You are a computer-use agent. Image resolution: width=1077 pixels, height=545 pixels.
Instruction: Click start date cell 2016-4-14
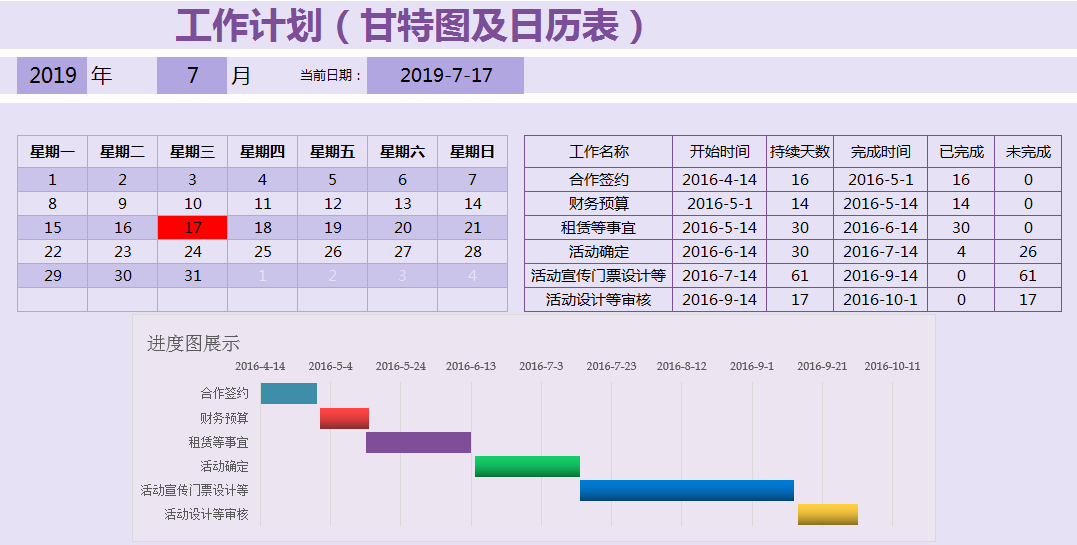coord(719,179)
